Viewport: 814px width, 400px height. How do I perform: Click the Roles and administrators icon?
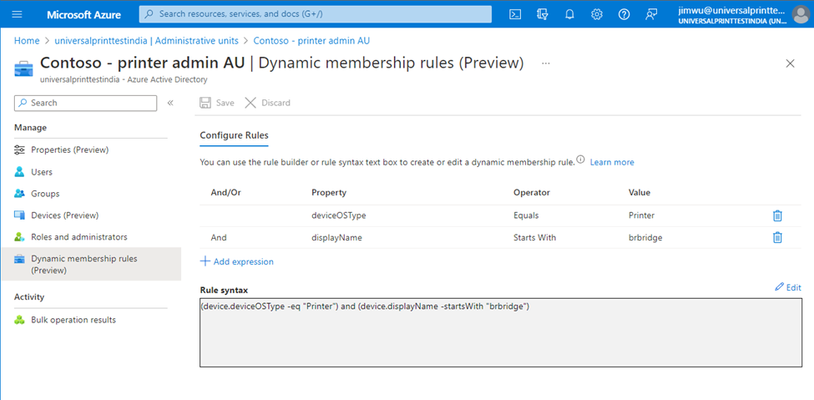(20, 237)
